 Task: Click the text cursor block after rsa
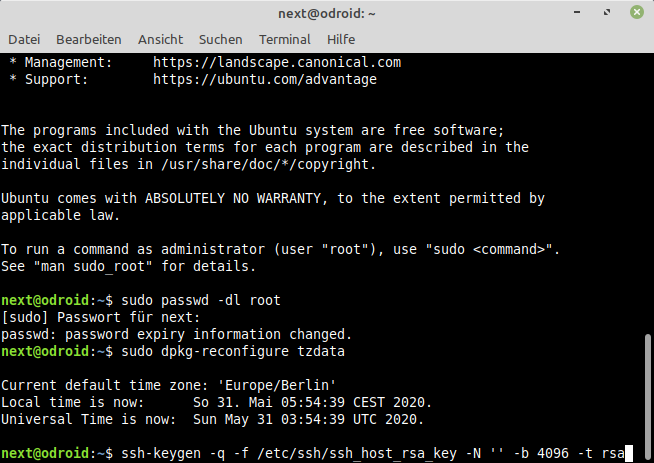(629, 453)
